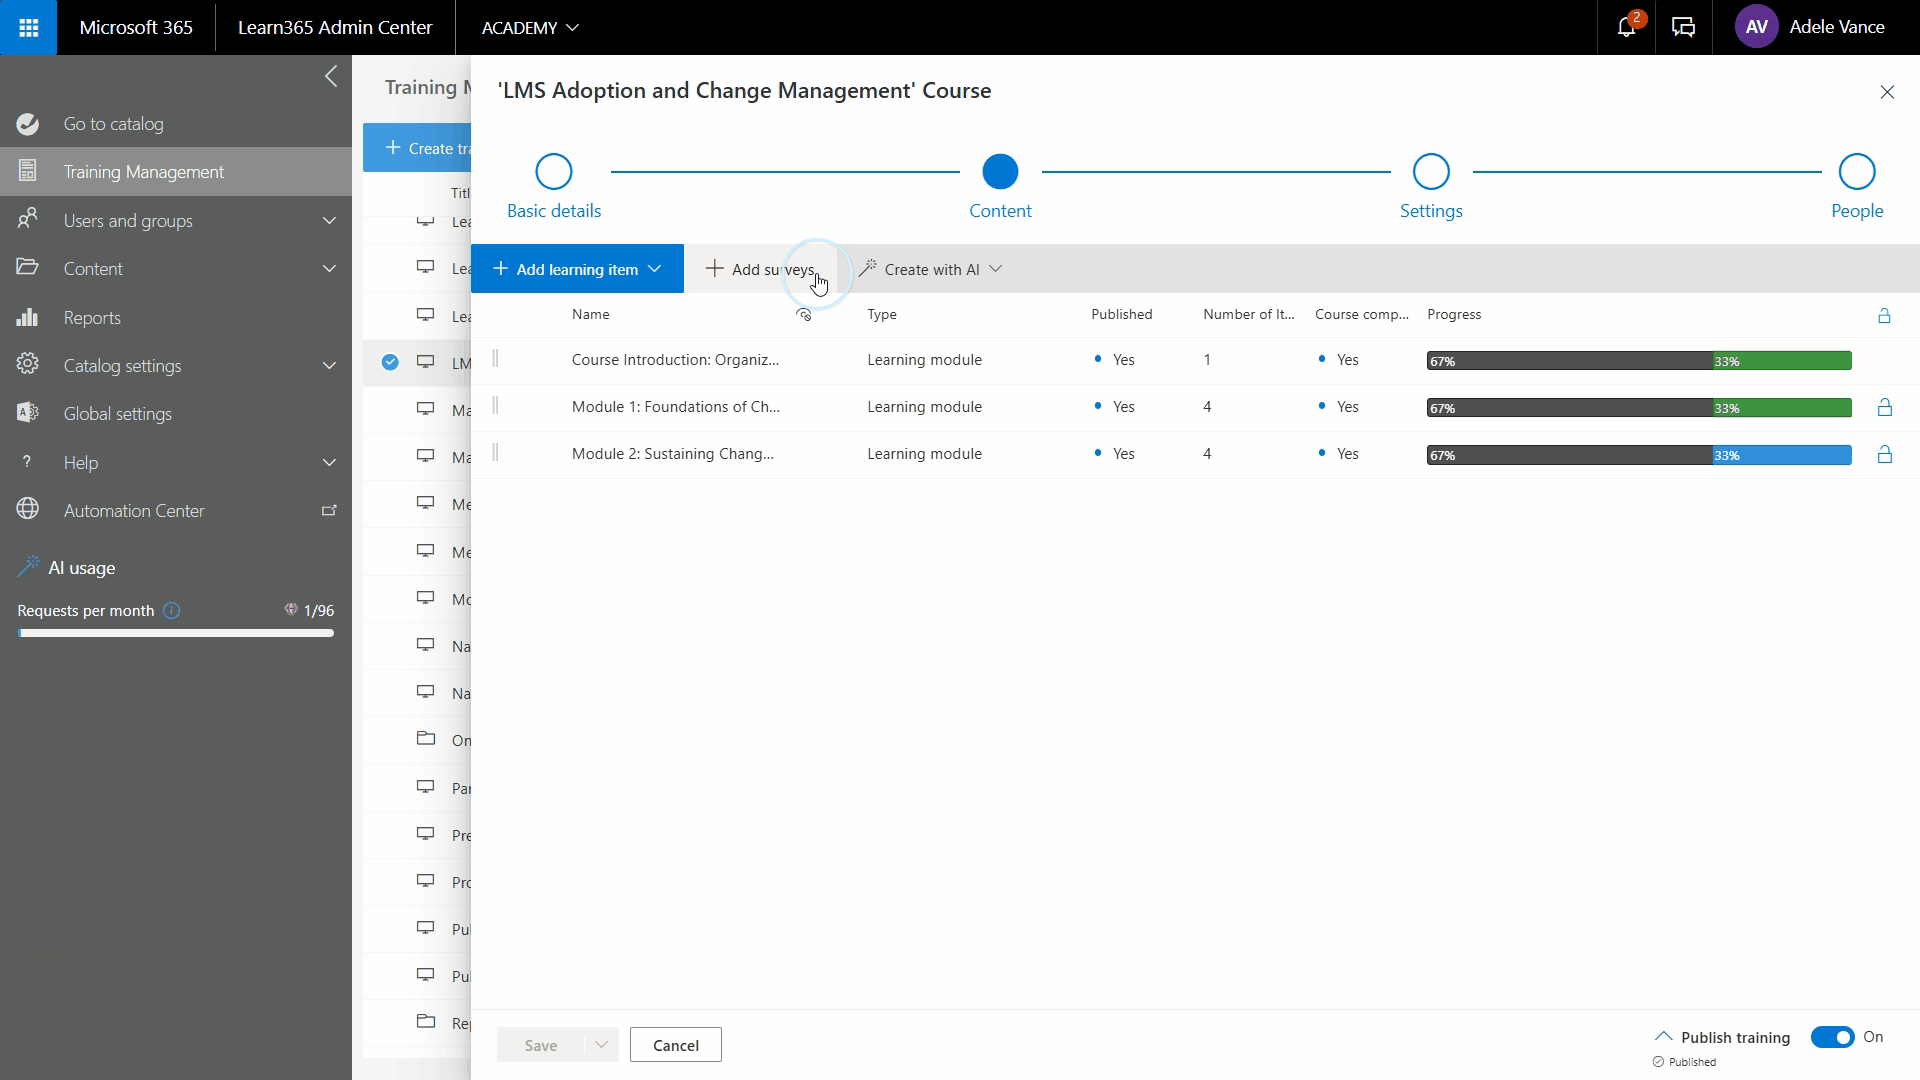The width and height of the screenshot is (1920, 1080).
Task: Expand the ACADEMY dropdown
Action: point(530,27)
